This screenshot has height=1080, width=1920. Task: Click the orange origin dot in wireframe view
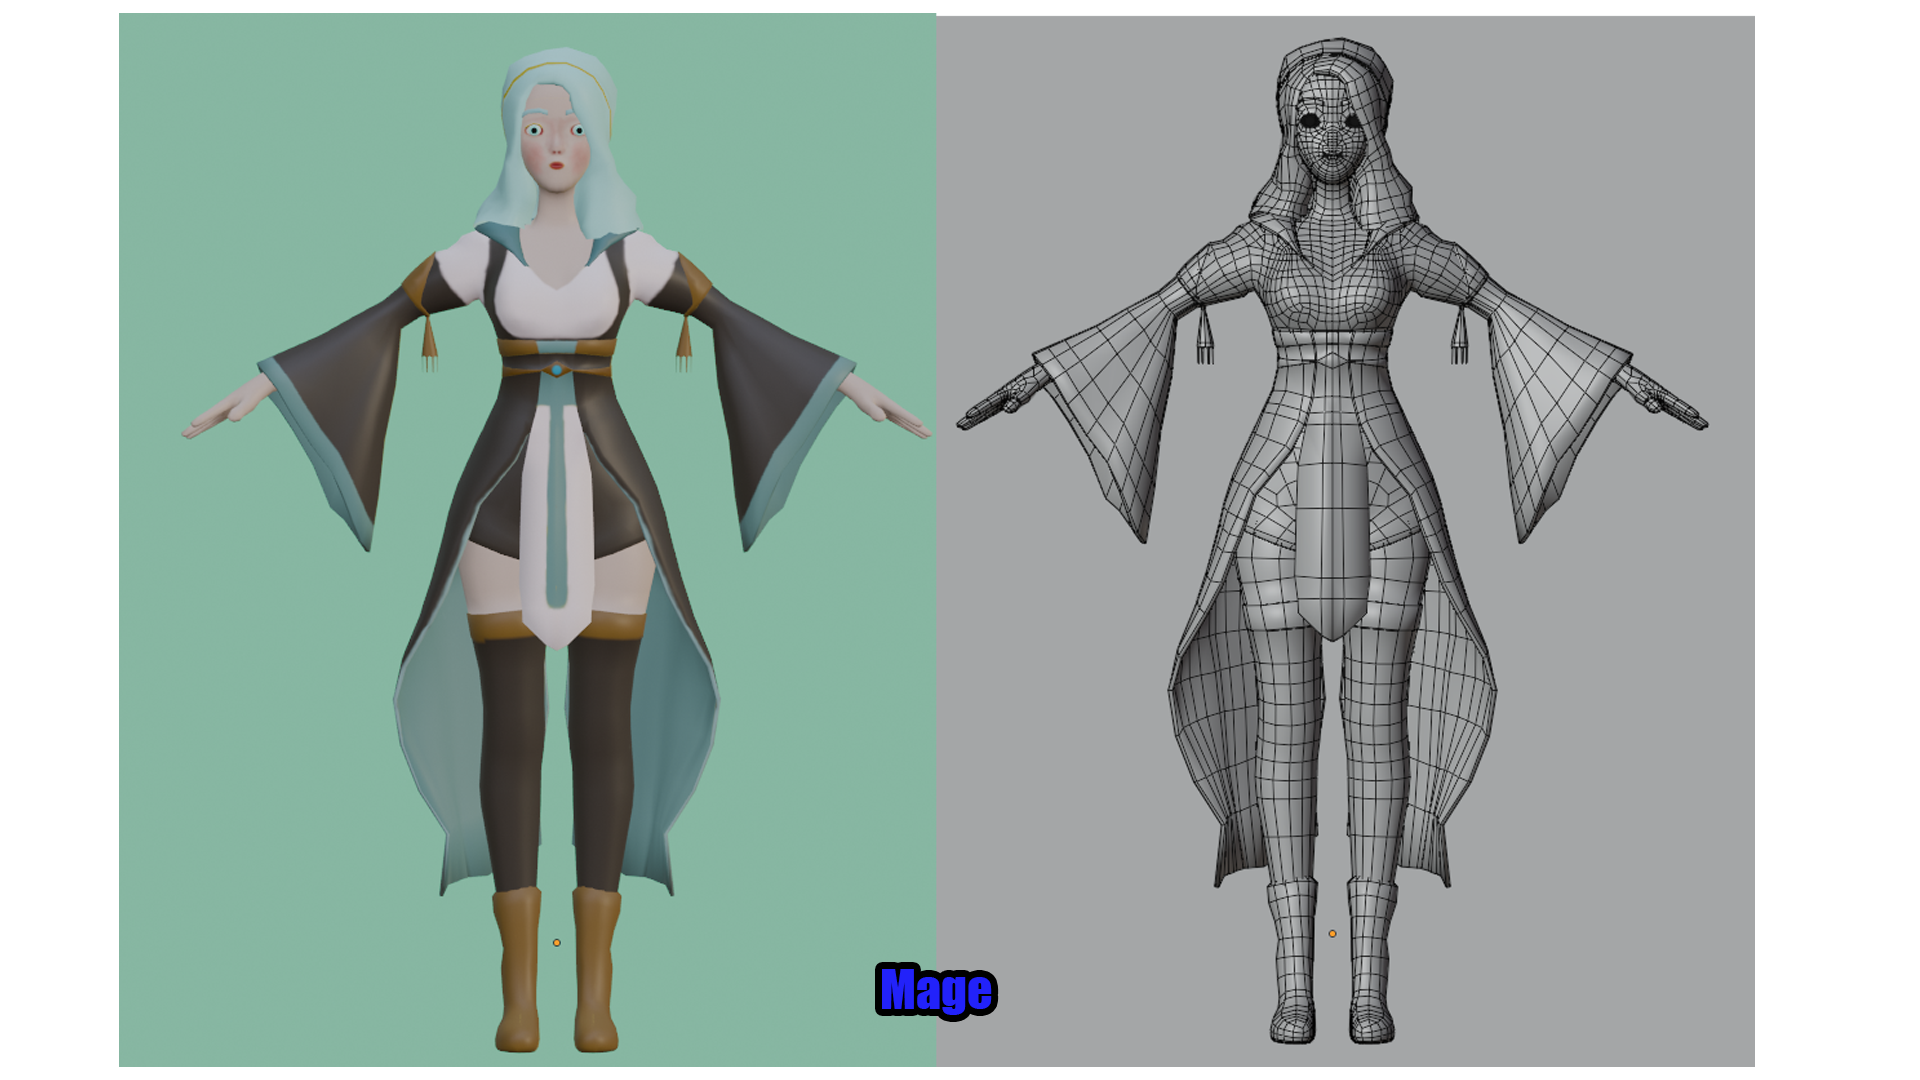pos(1332,933)
